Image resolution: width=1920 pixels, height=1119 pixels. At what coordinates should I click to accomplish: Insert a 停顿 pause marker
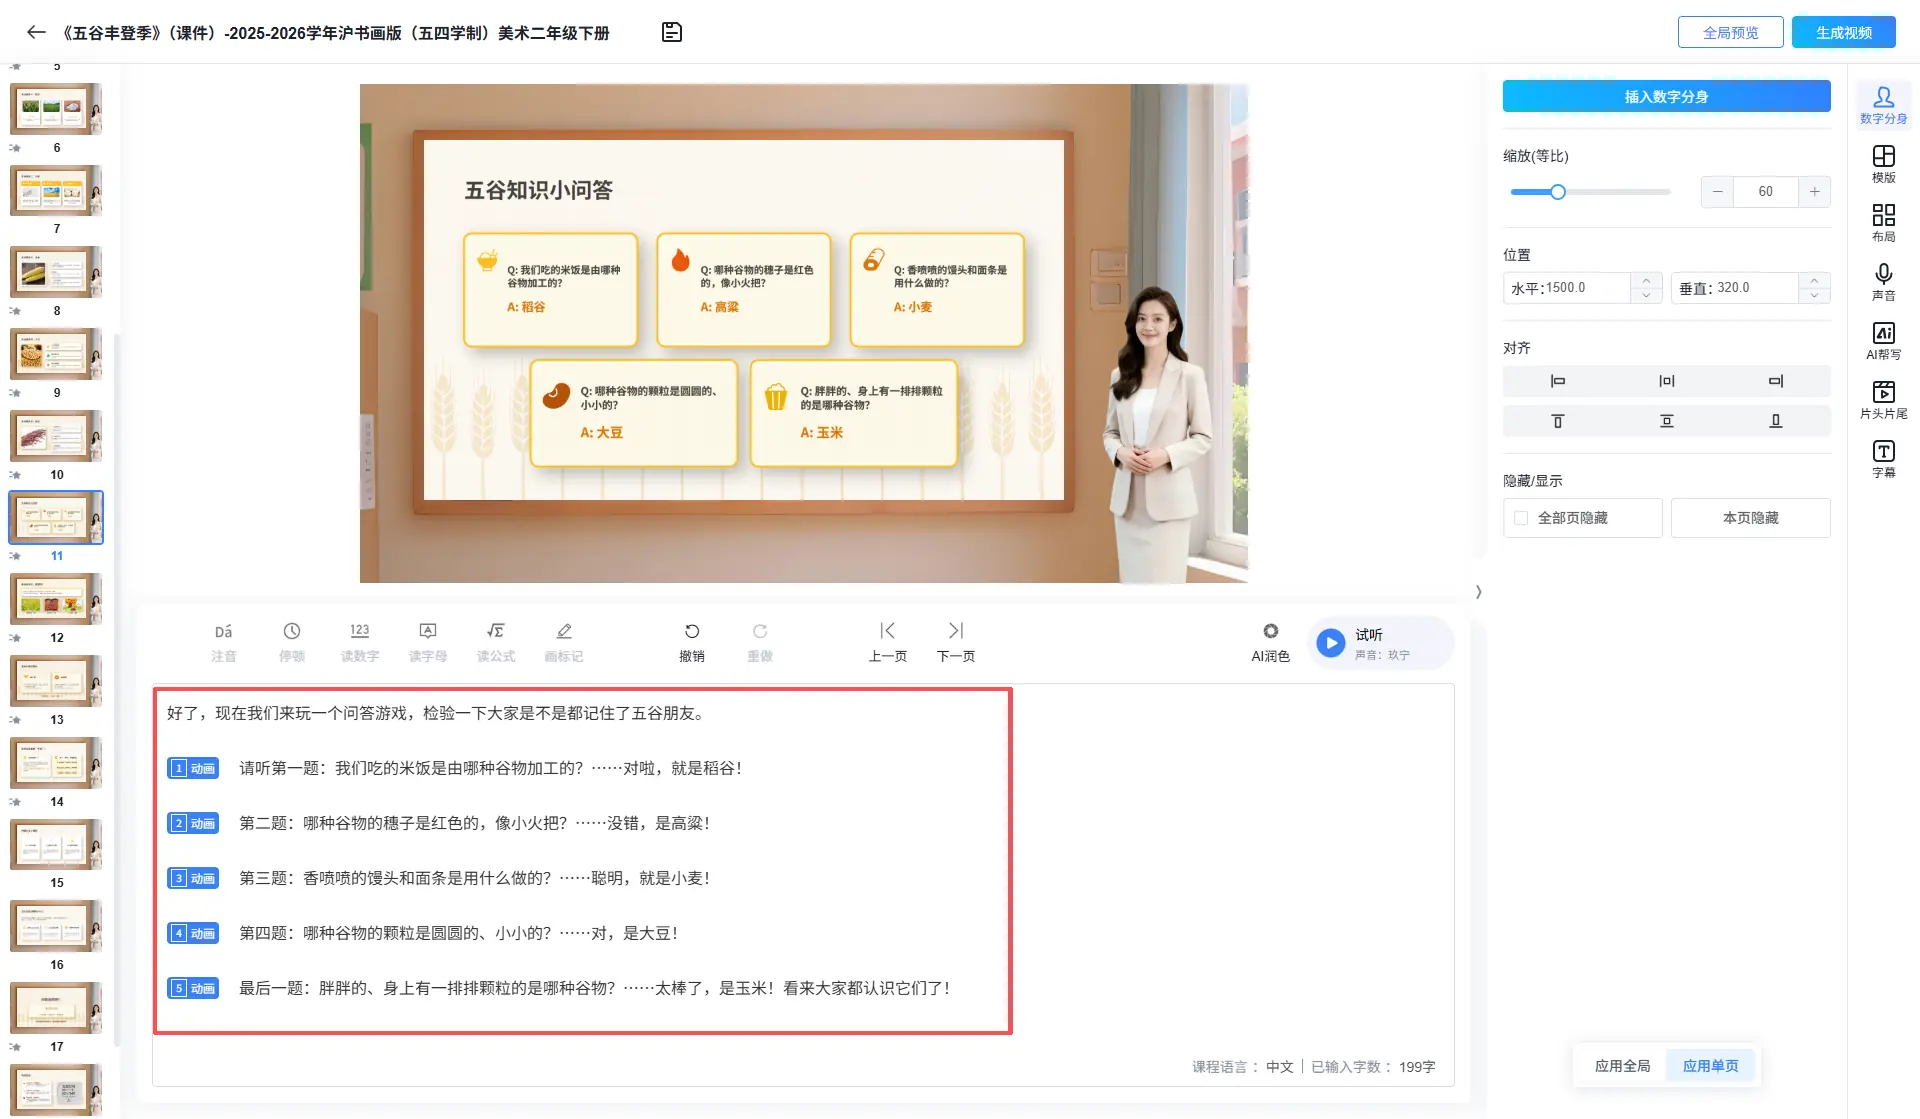pyautogui.click(x=292, y=642)
